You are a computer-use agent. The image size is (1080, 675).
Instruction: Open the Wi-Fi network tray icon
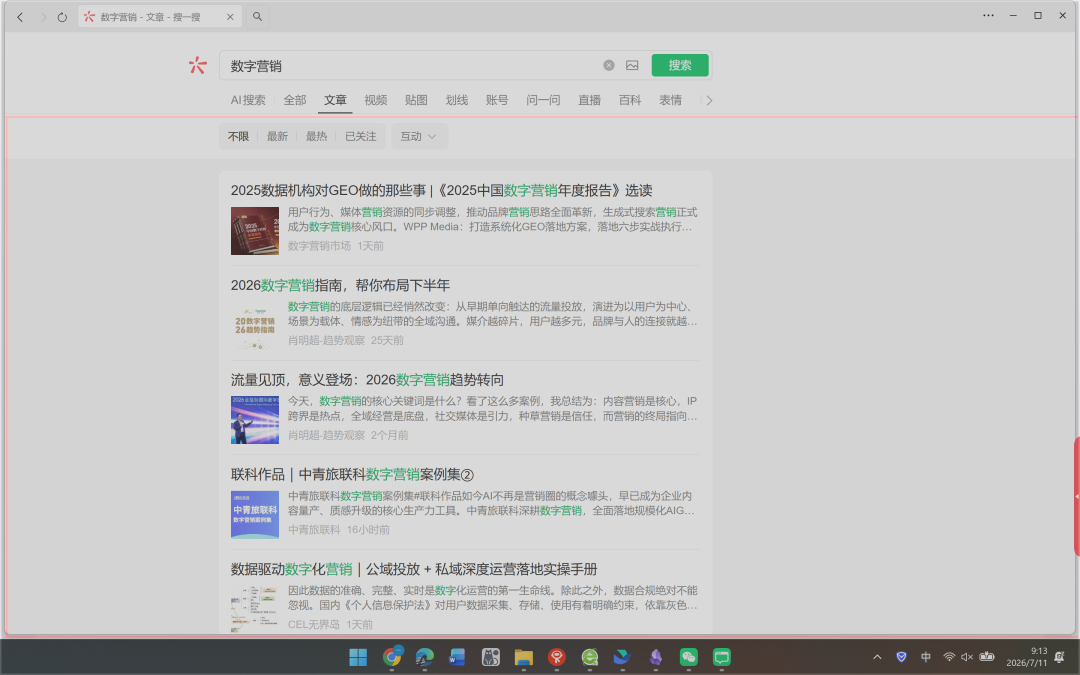949,657
